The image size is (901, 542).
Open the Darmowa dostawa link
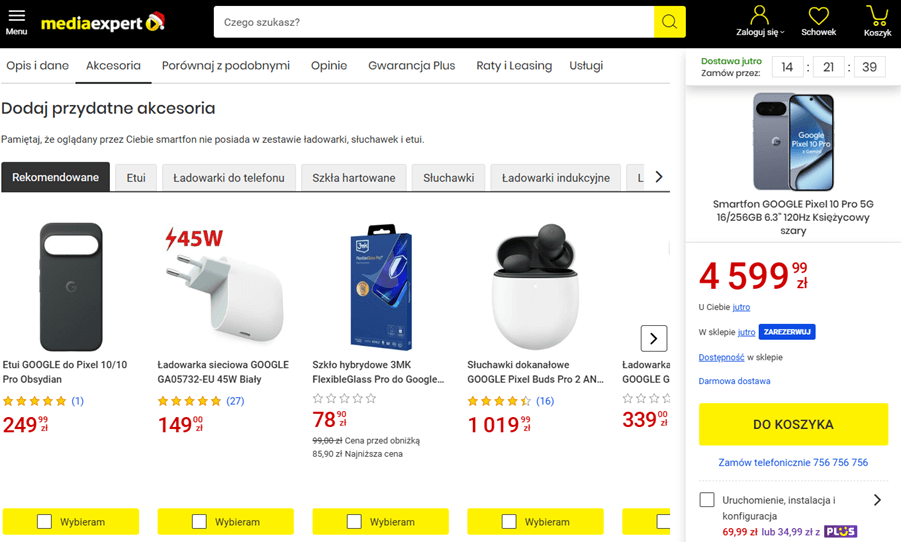(734, 381)
